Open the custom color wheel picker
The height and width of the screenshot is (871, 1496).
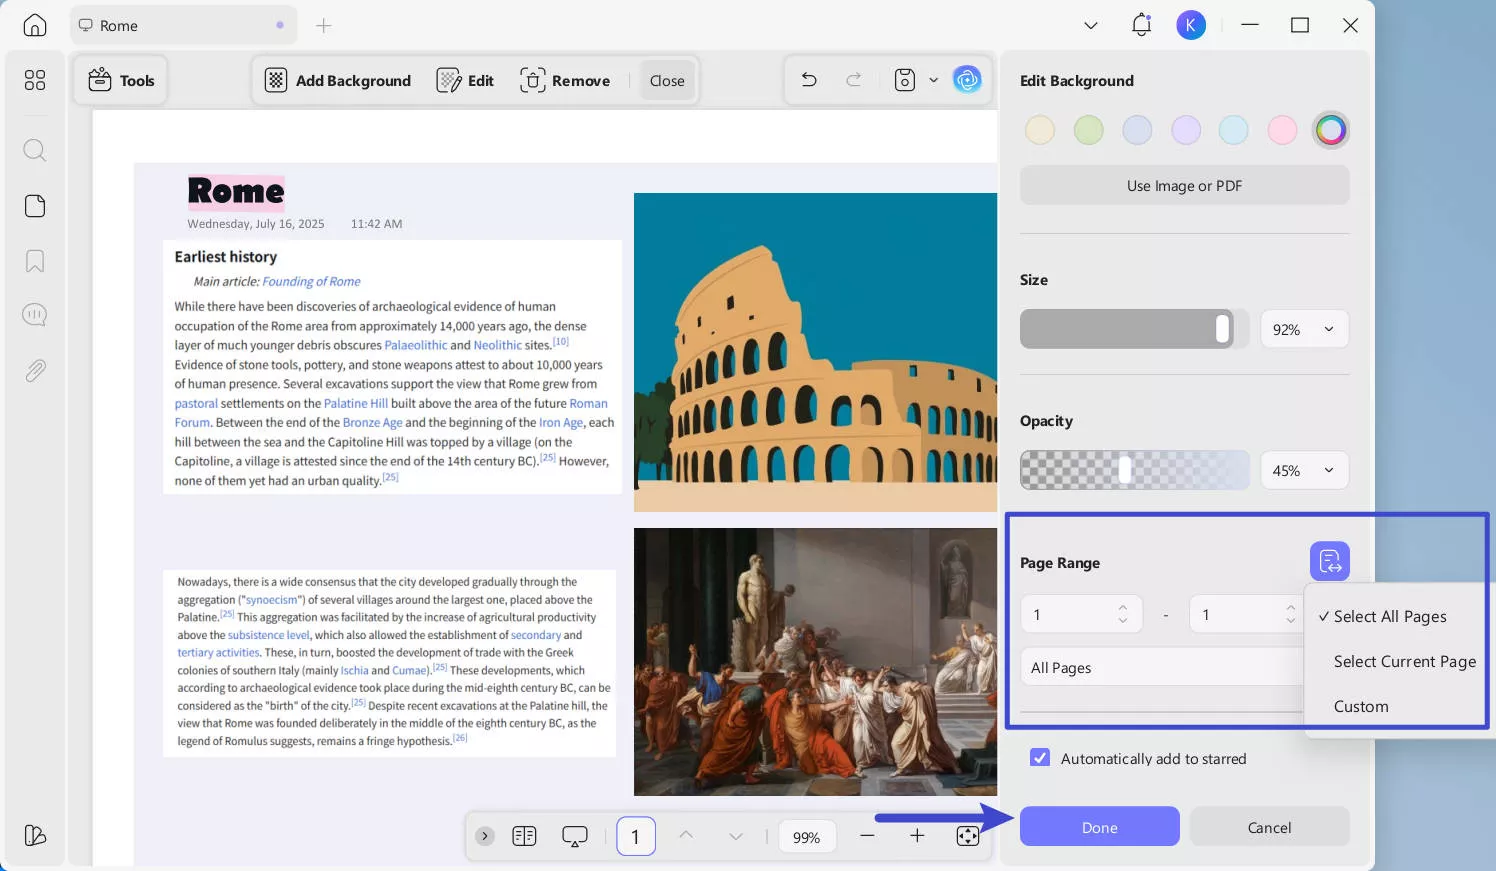(x=1330, y=130)
